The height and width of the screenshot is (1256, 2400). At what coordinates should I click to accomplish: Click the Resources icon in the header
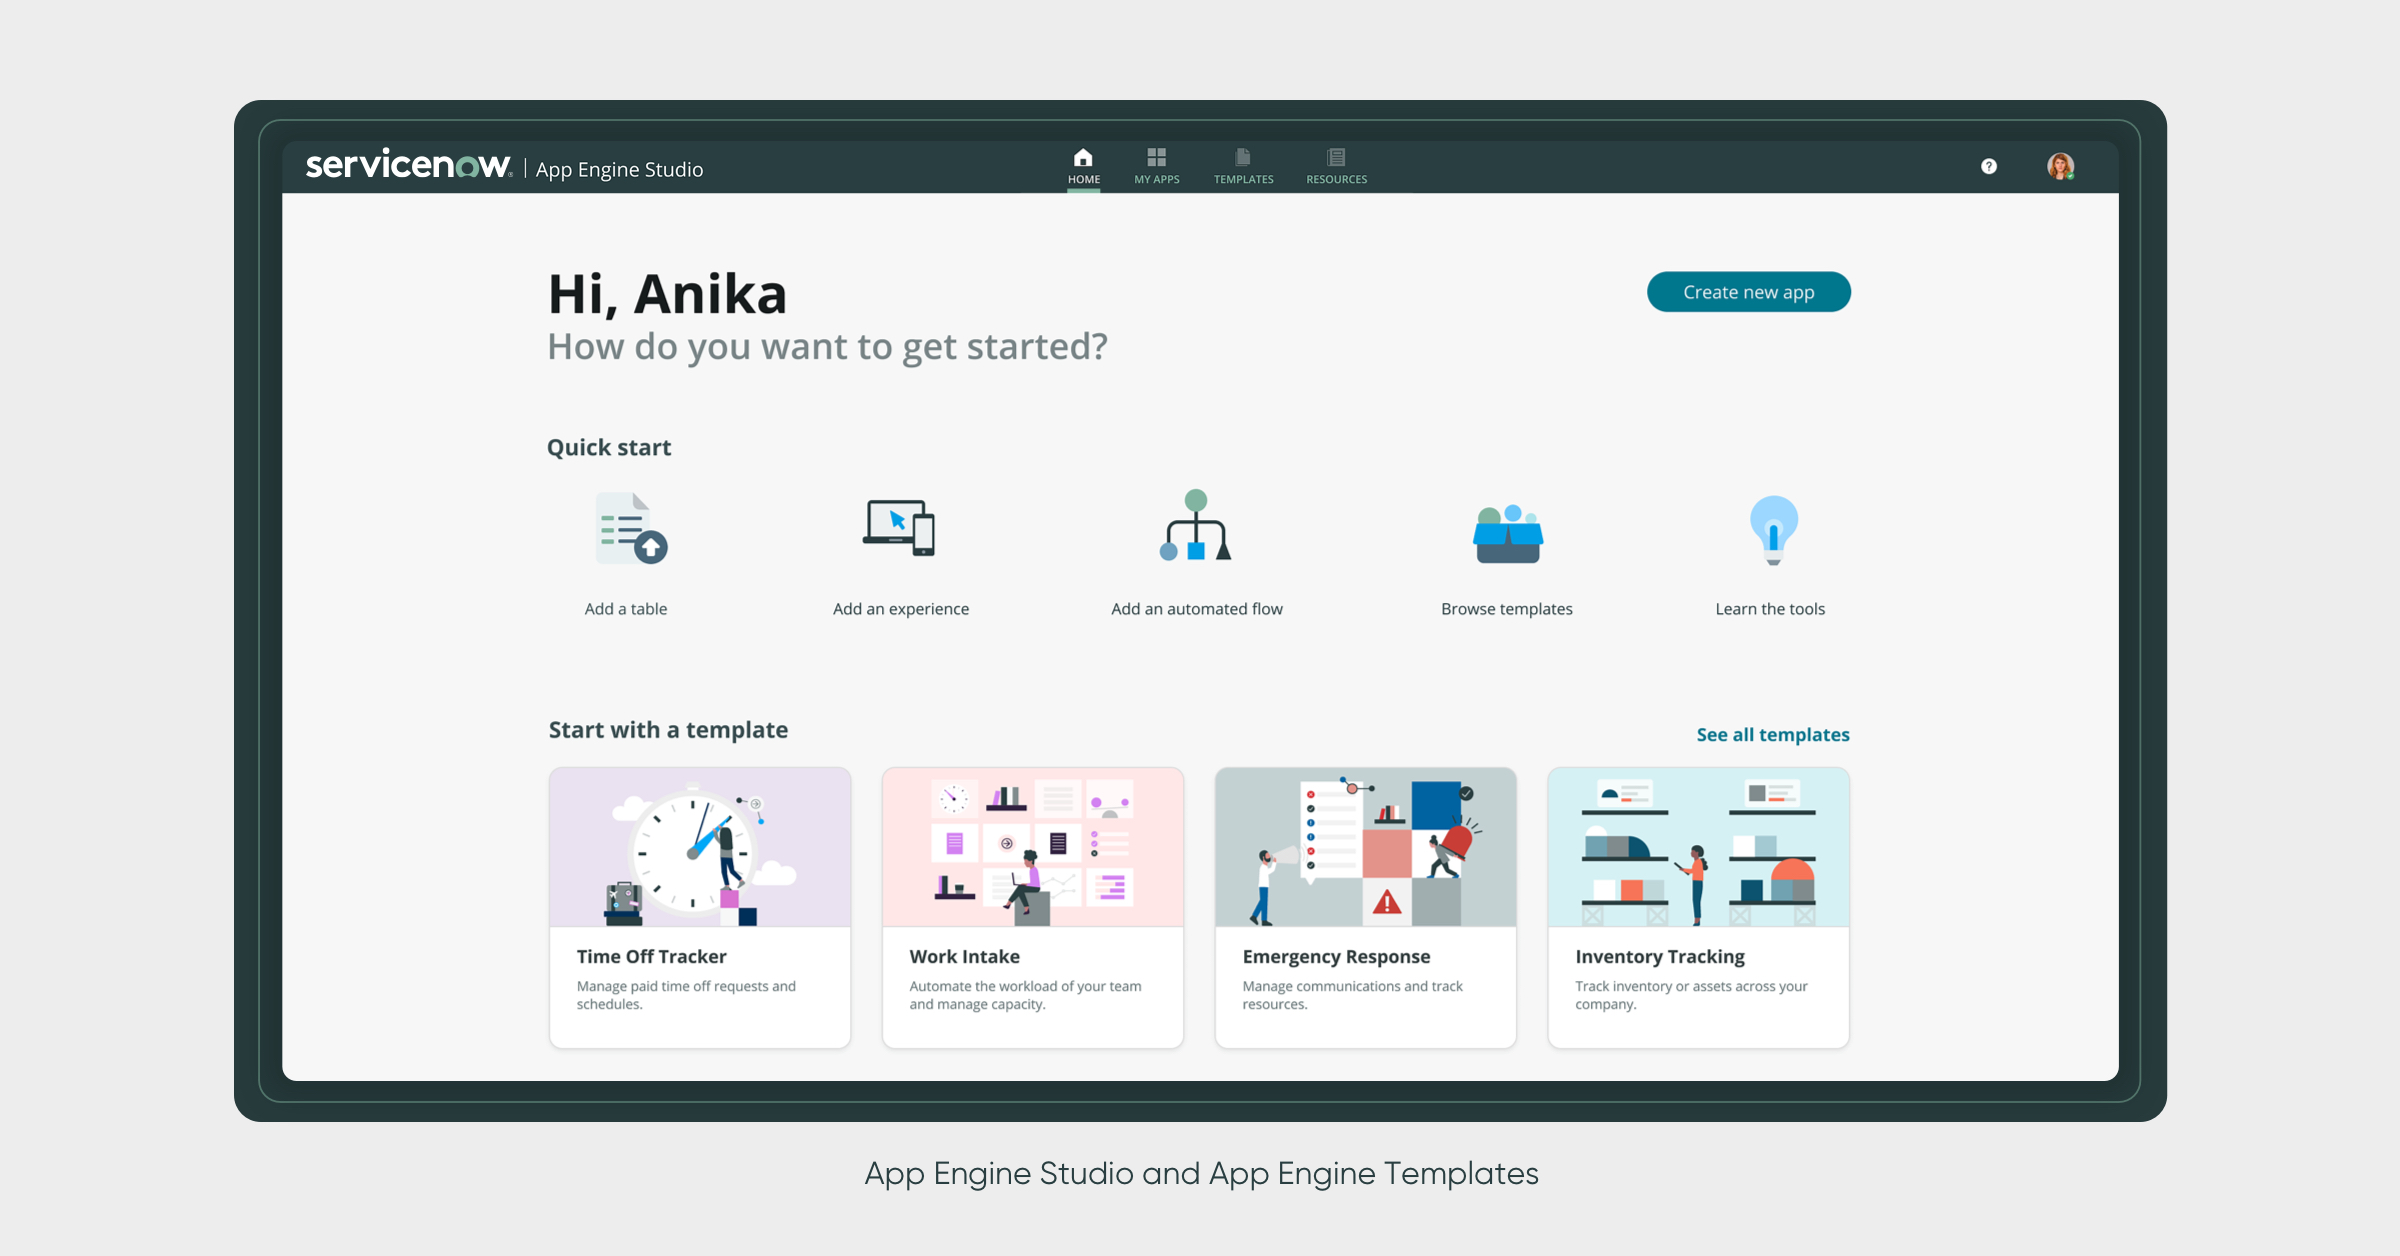1336,156
